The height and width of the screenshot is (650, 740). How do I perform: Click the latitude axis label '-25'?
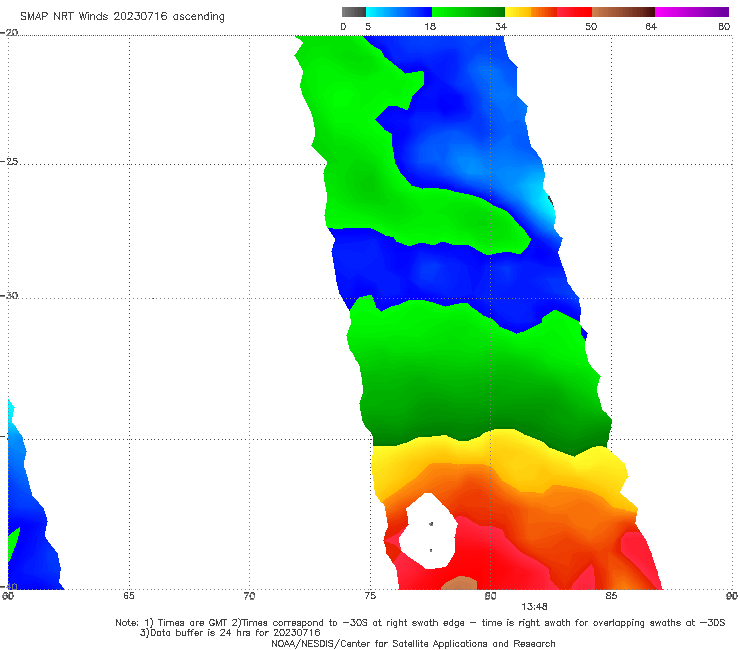9,162
